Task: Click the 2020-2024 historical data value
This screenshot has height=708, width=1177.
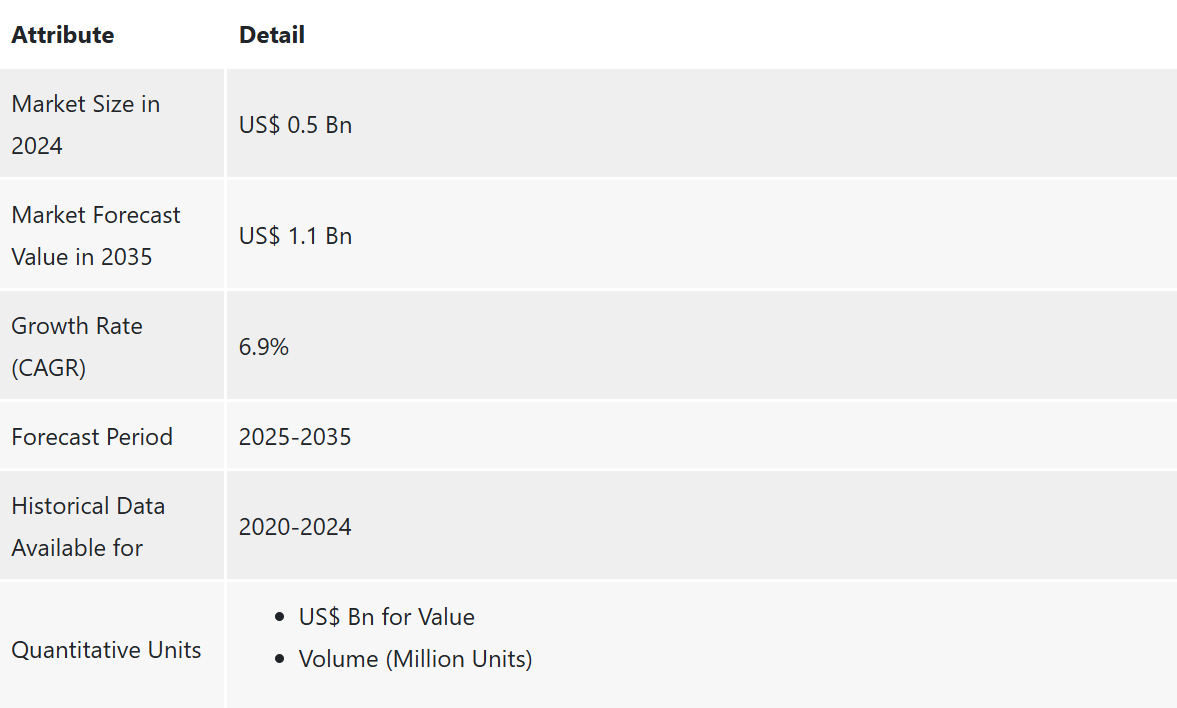Action: 295,527
